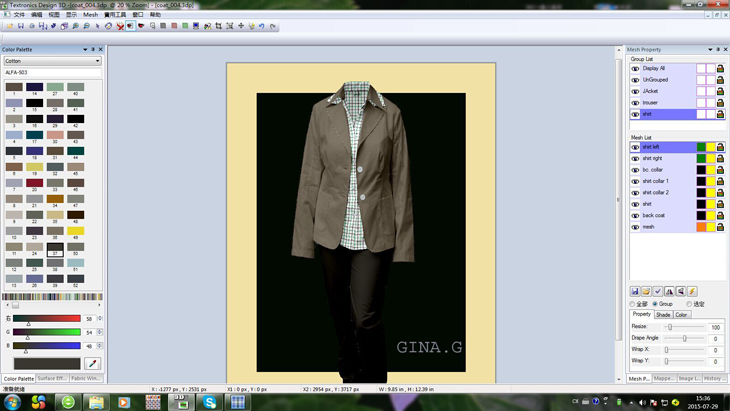Click the lightning bolt icon in Mesh Property

[x=692, y=291]
